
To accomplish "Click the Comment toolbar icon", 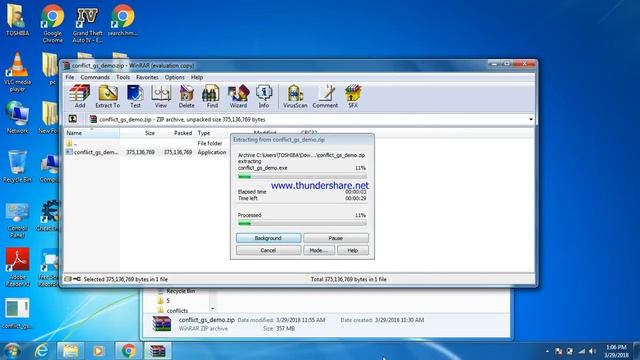I will pos(325,96).
